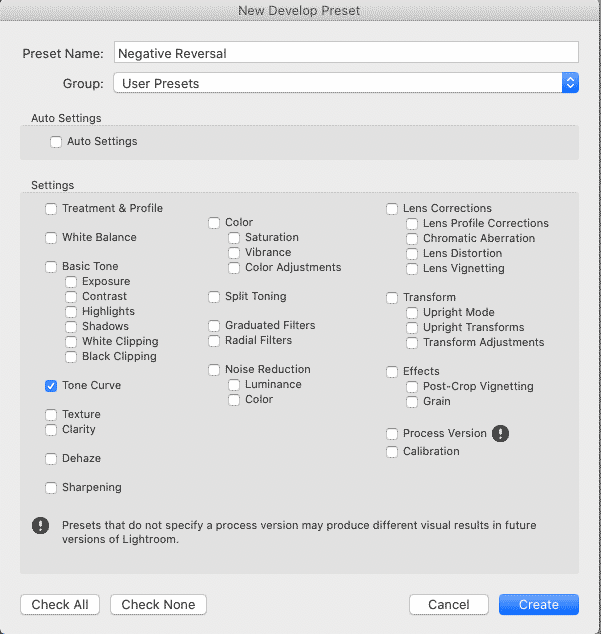Enable Treatment & Profile checkbox
The width and height of the screenshot is (601, 634).
coord(51,209)
